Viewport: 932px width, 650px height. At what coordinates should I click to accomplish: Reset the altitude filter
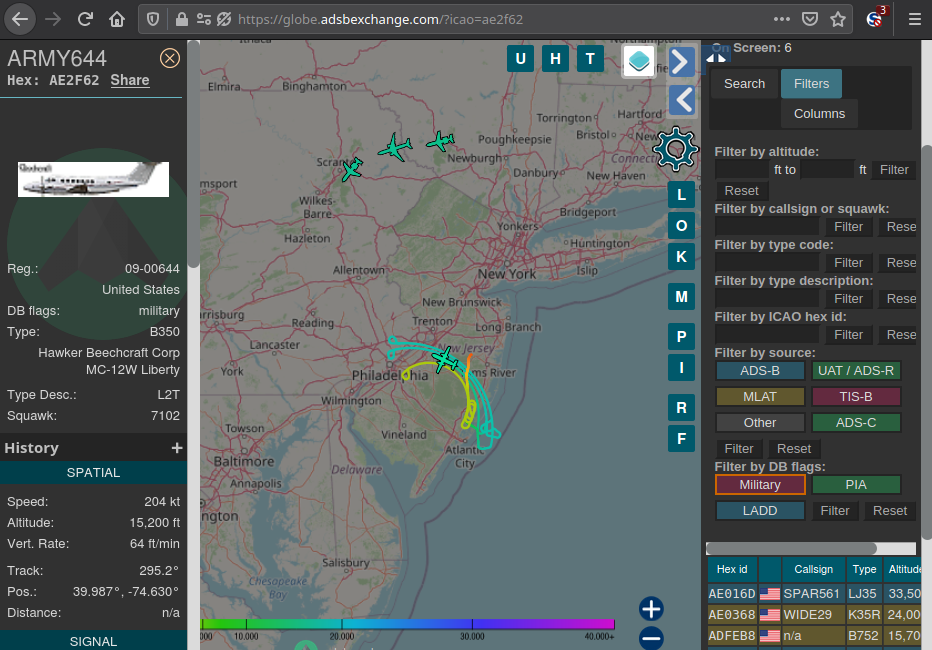741,191
